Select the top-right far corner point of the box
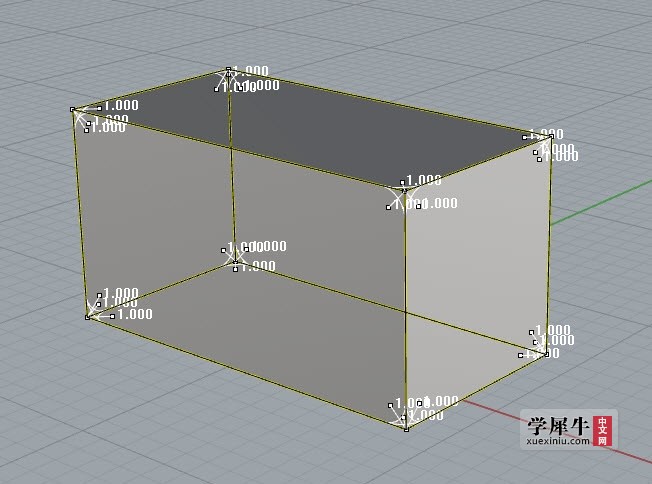This screenshot has width=652, height=484. point(551,136)
